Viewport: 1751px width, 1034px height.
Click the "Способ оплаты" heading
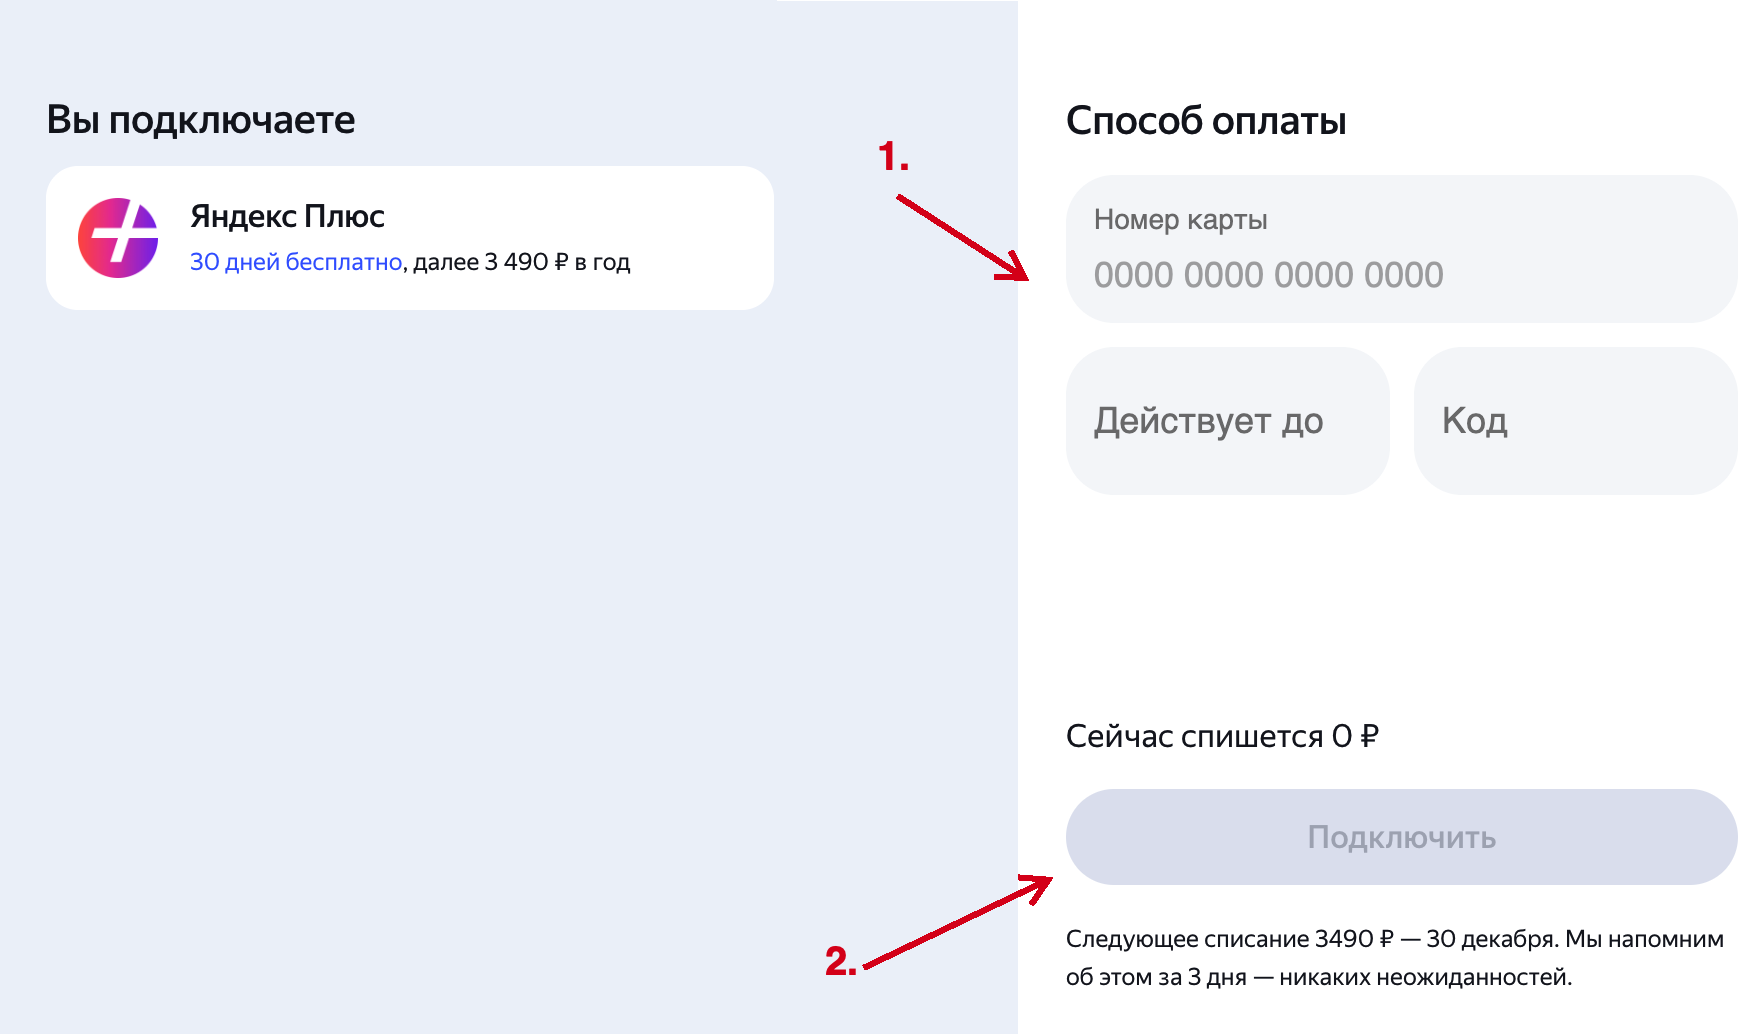(1206, 121)
